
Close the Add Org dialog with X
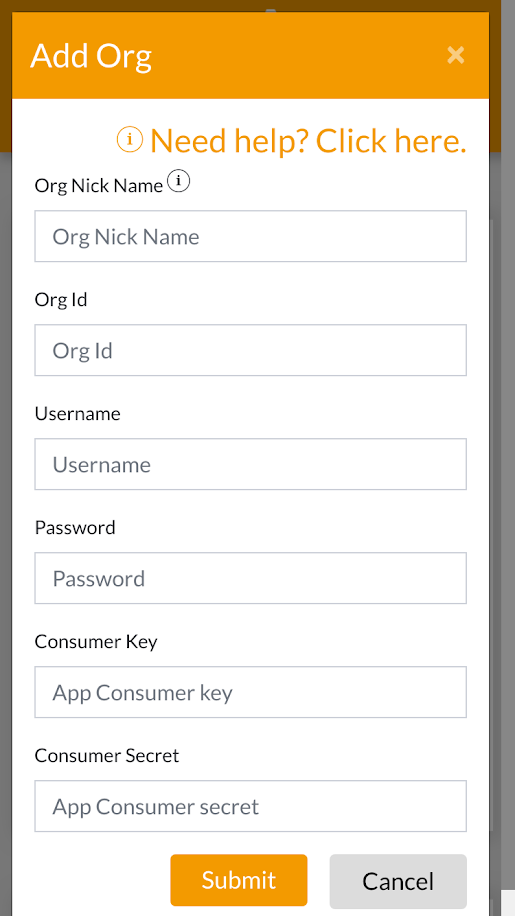(x=455, y=55)
